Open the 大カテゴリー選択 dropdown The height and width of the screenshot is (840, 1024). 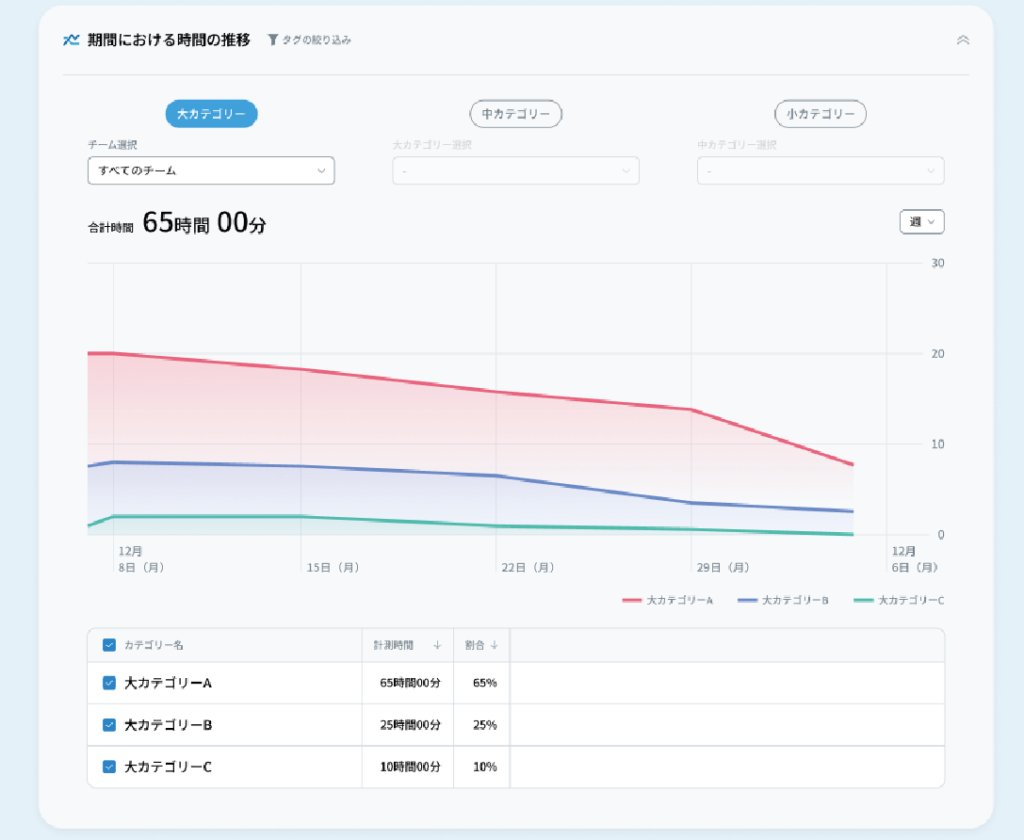pyautogui.click(x=515, y=170)
